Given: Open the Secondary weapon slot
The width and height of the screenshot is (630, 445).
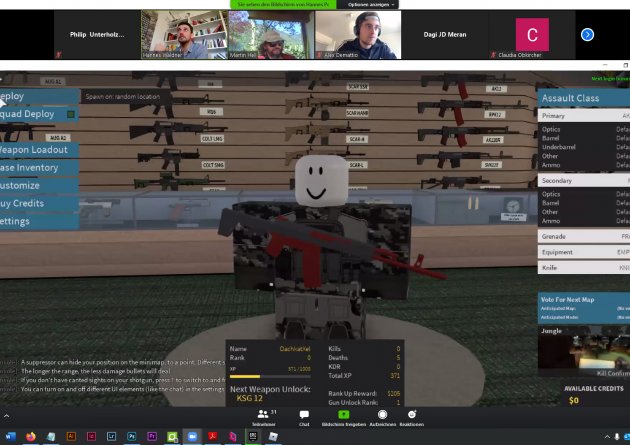Looking at the screenshot, I should pos(584,180).
